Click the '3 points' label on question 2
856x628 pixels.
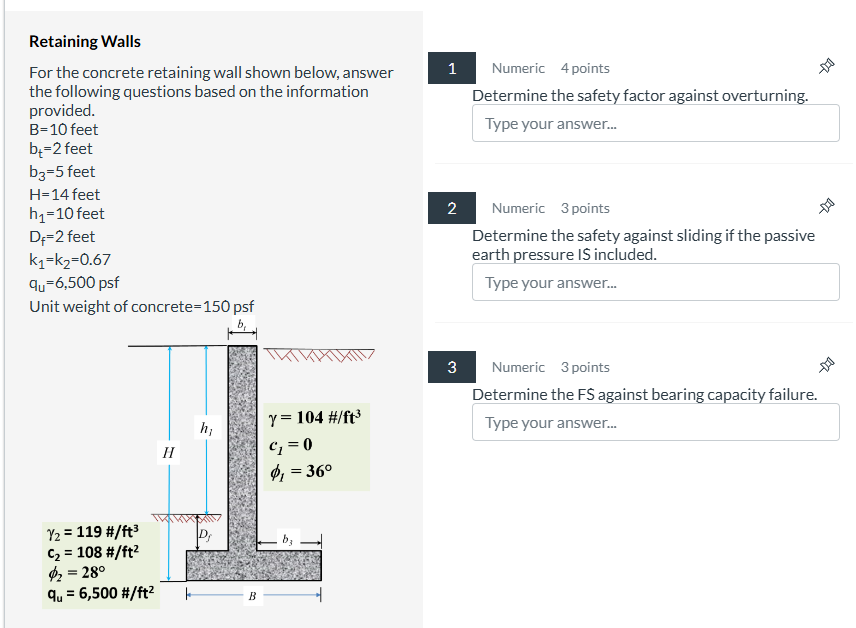coord(585,208)
